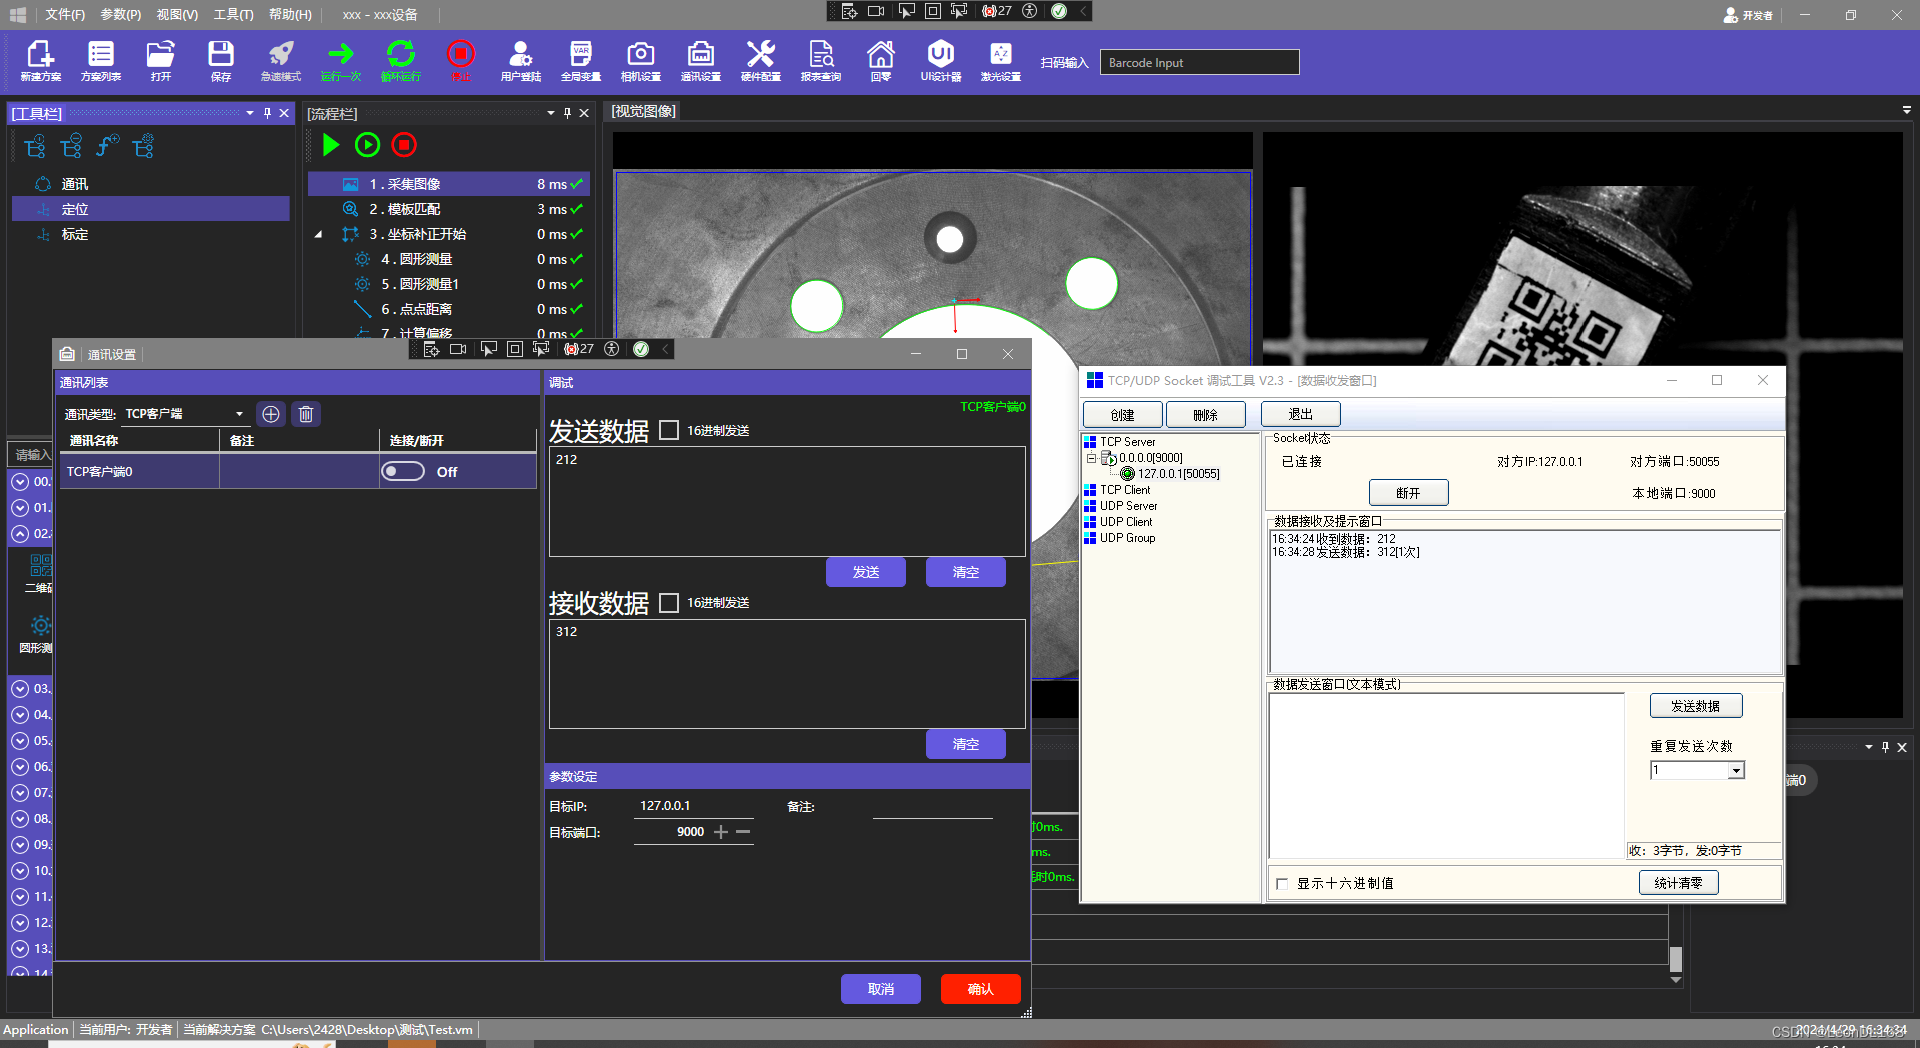Click the plus stepper beside 目标端口 9000

coord(720,831)
